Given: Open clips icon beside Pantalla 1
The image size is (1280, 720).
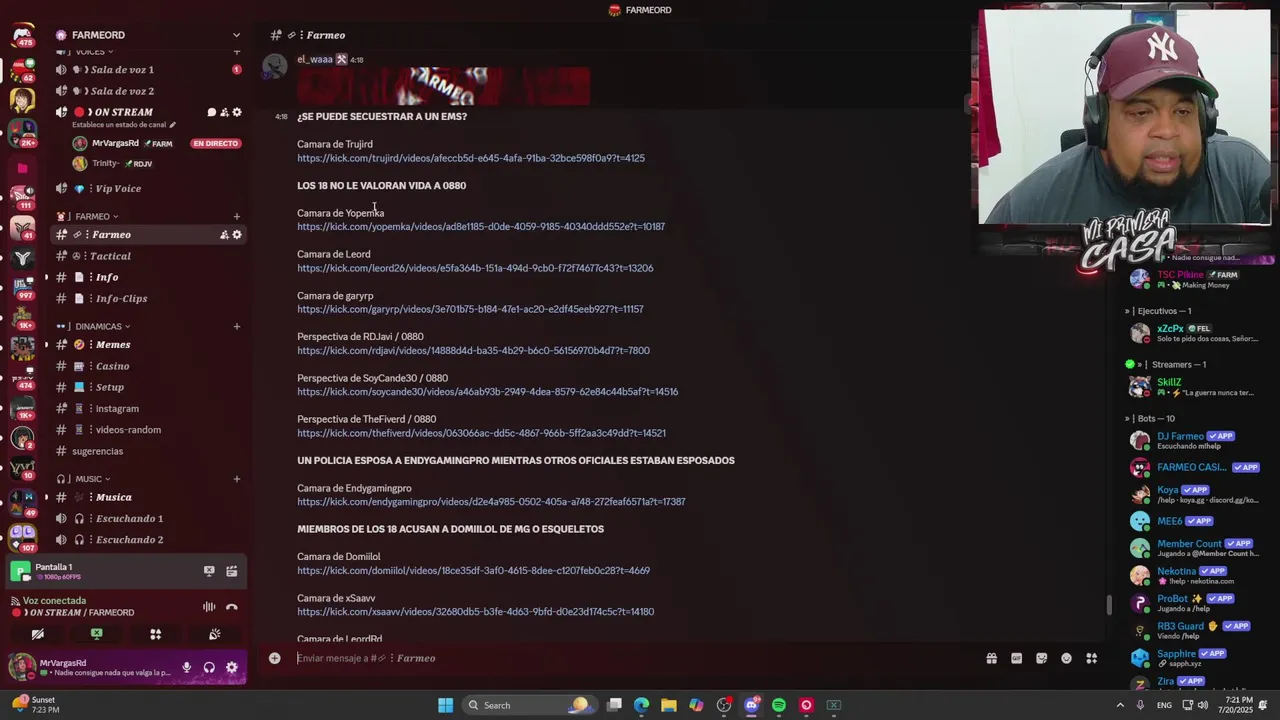Looking at the screenshot, I should 231,571.
